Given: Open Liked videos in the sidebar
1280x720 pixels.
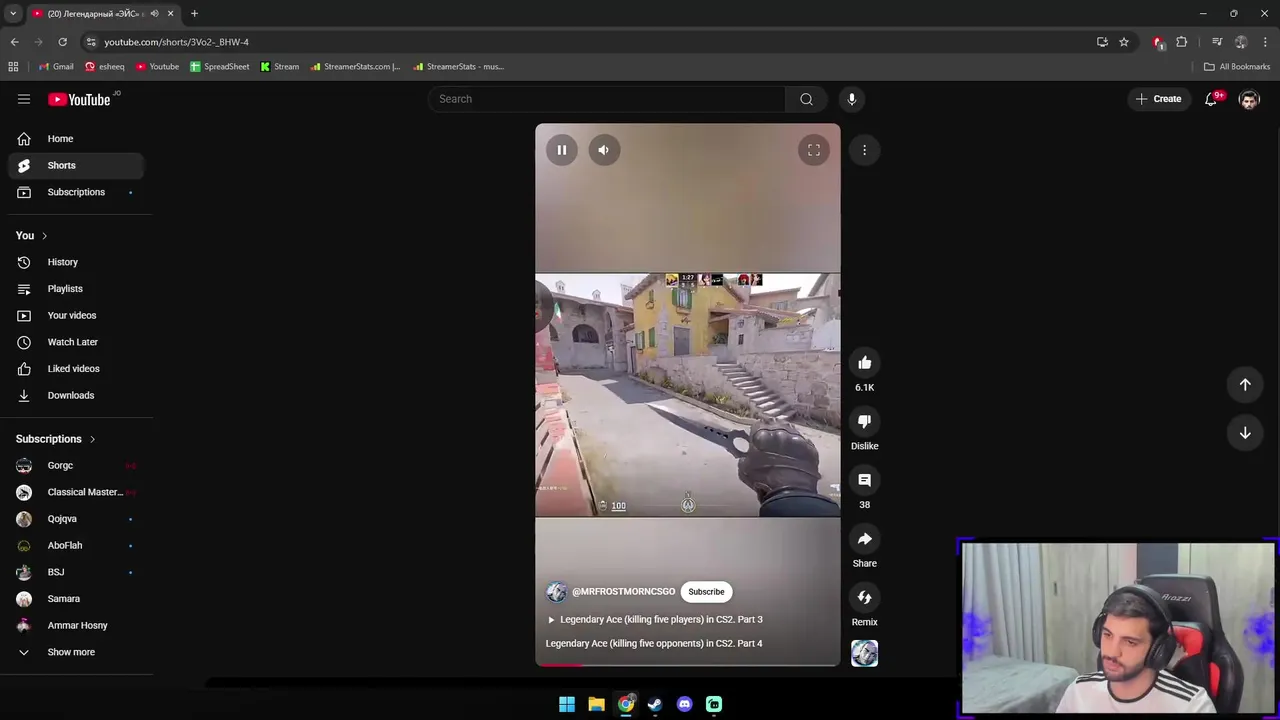Looking at the screenshot, I should (x=76, y=369).
